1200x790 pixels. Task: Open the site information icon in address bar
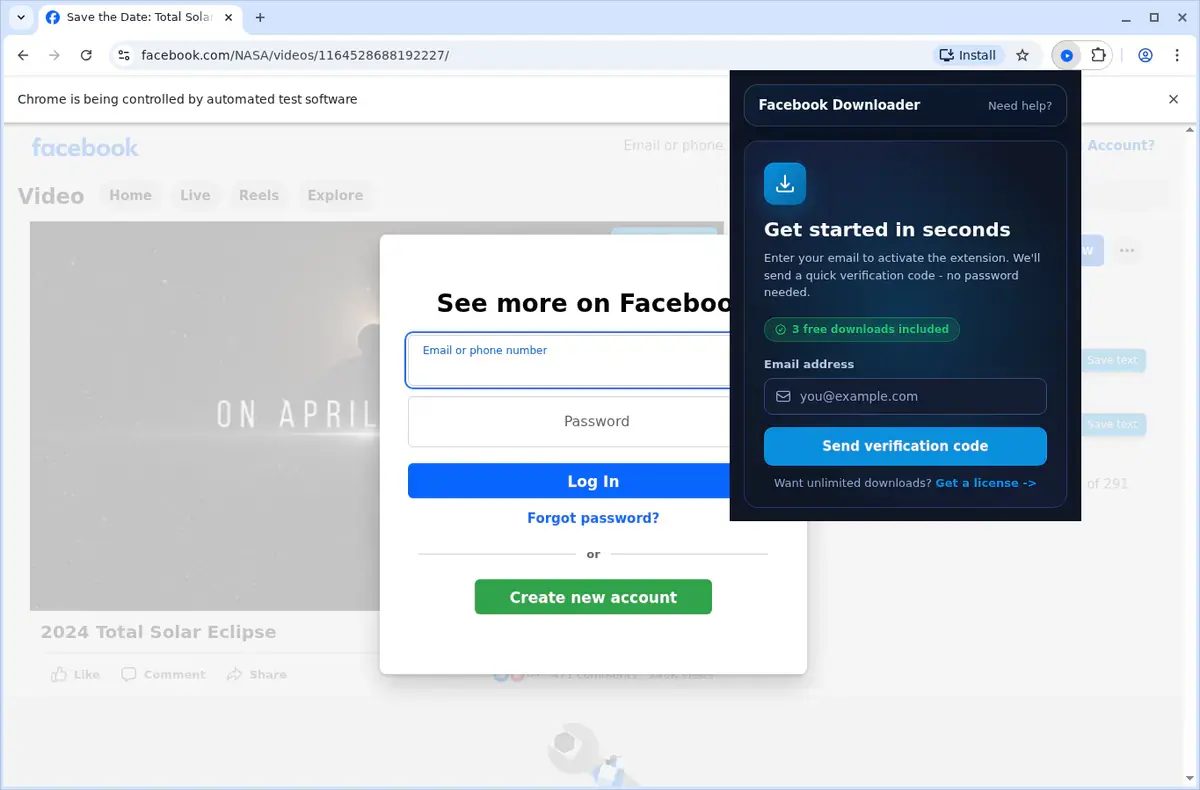point(123,55)
